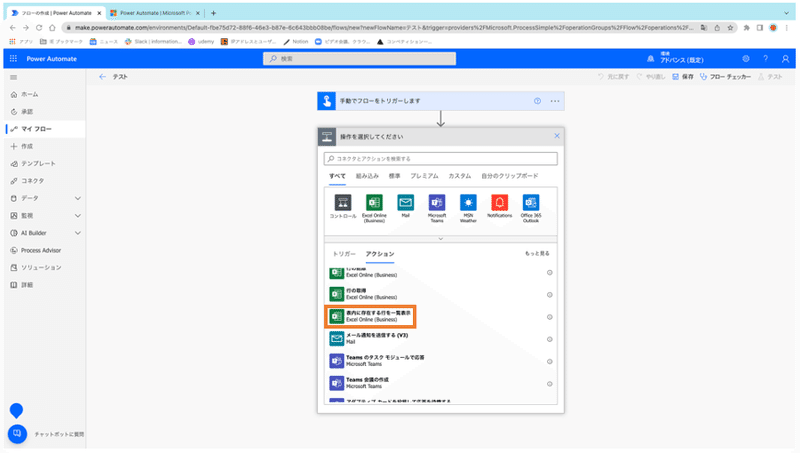Choose the Office 365 Outlook connector icon

[x=531, y=203]
